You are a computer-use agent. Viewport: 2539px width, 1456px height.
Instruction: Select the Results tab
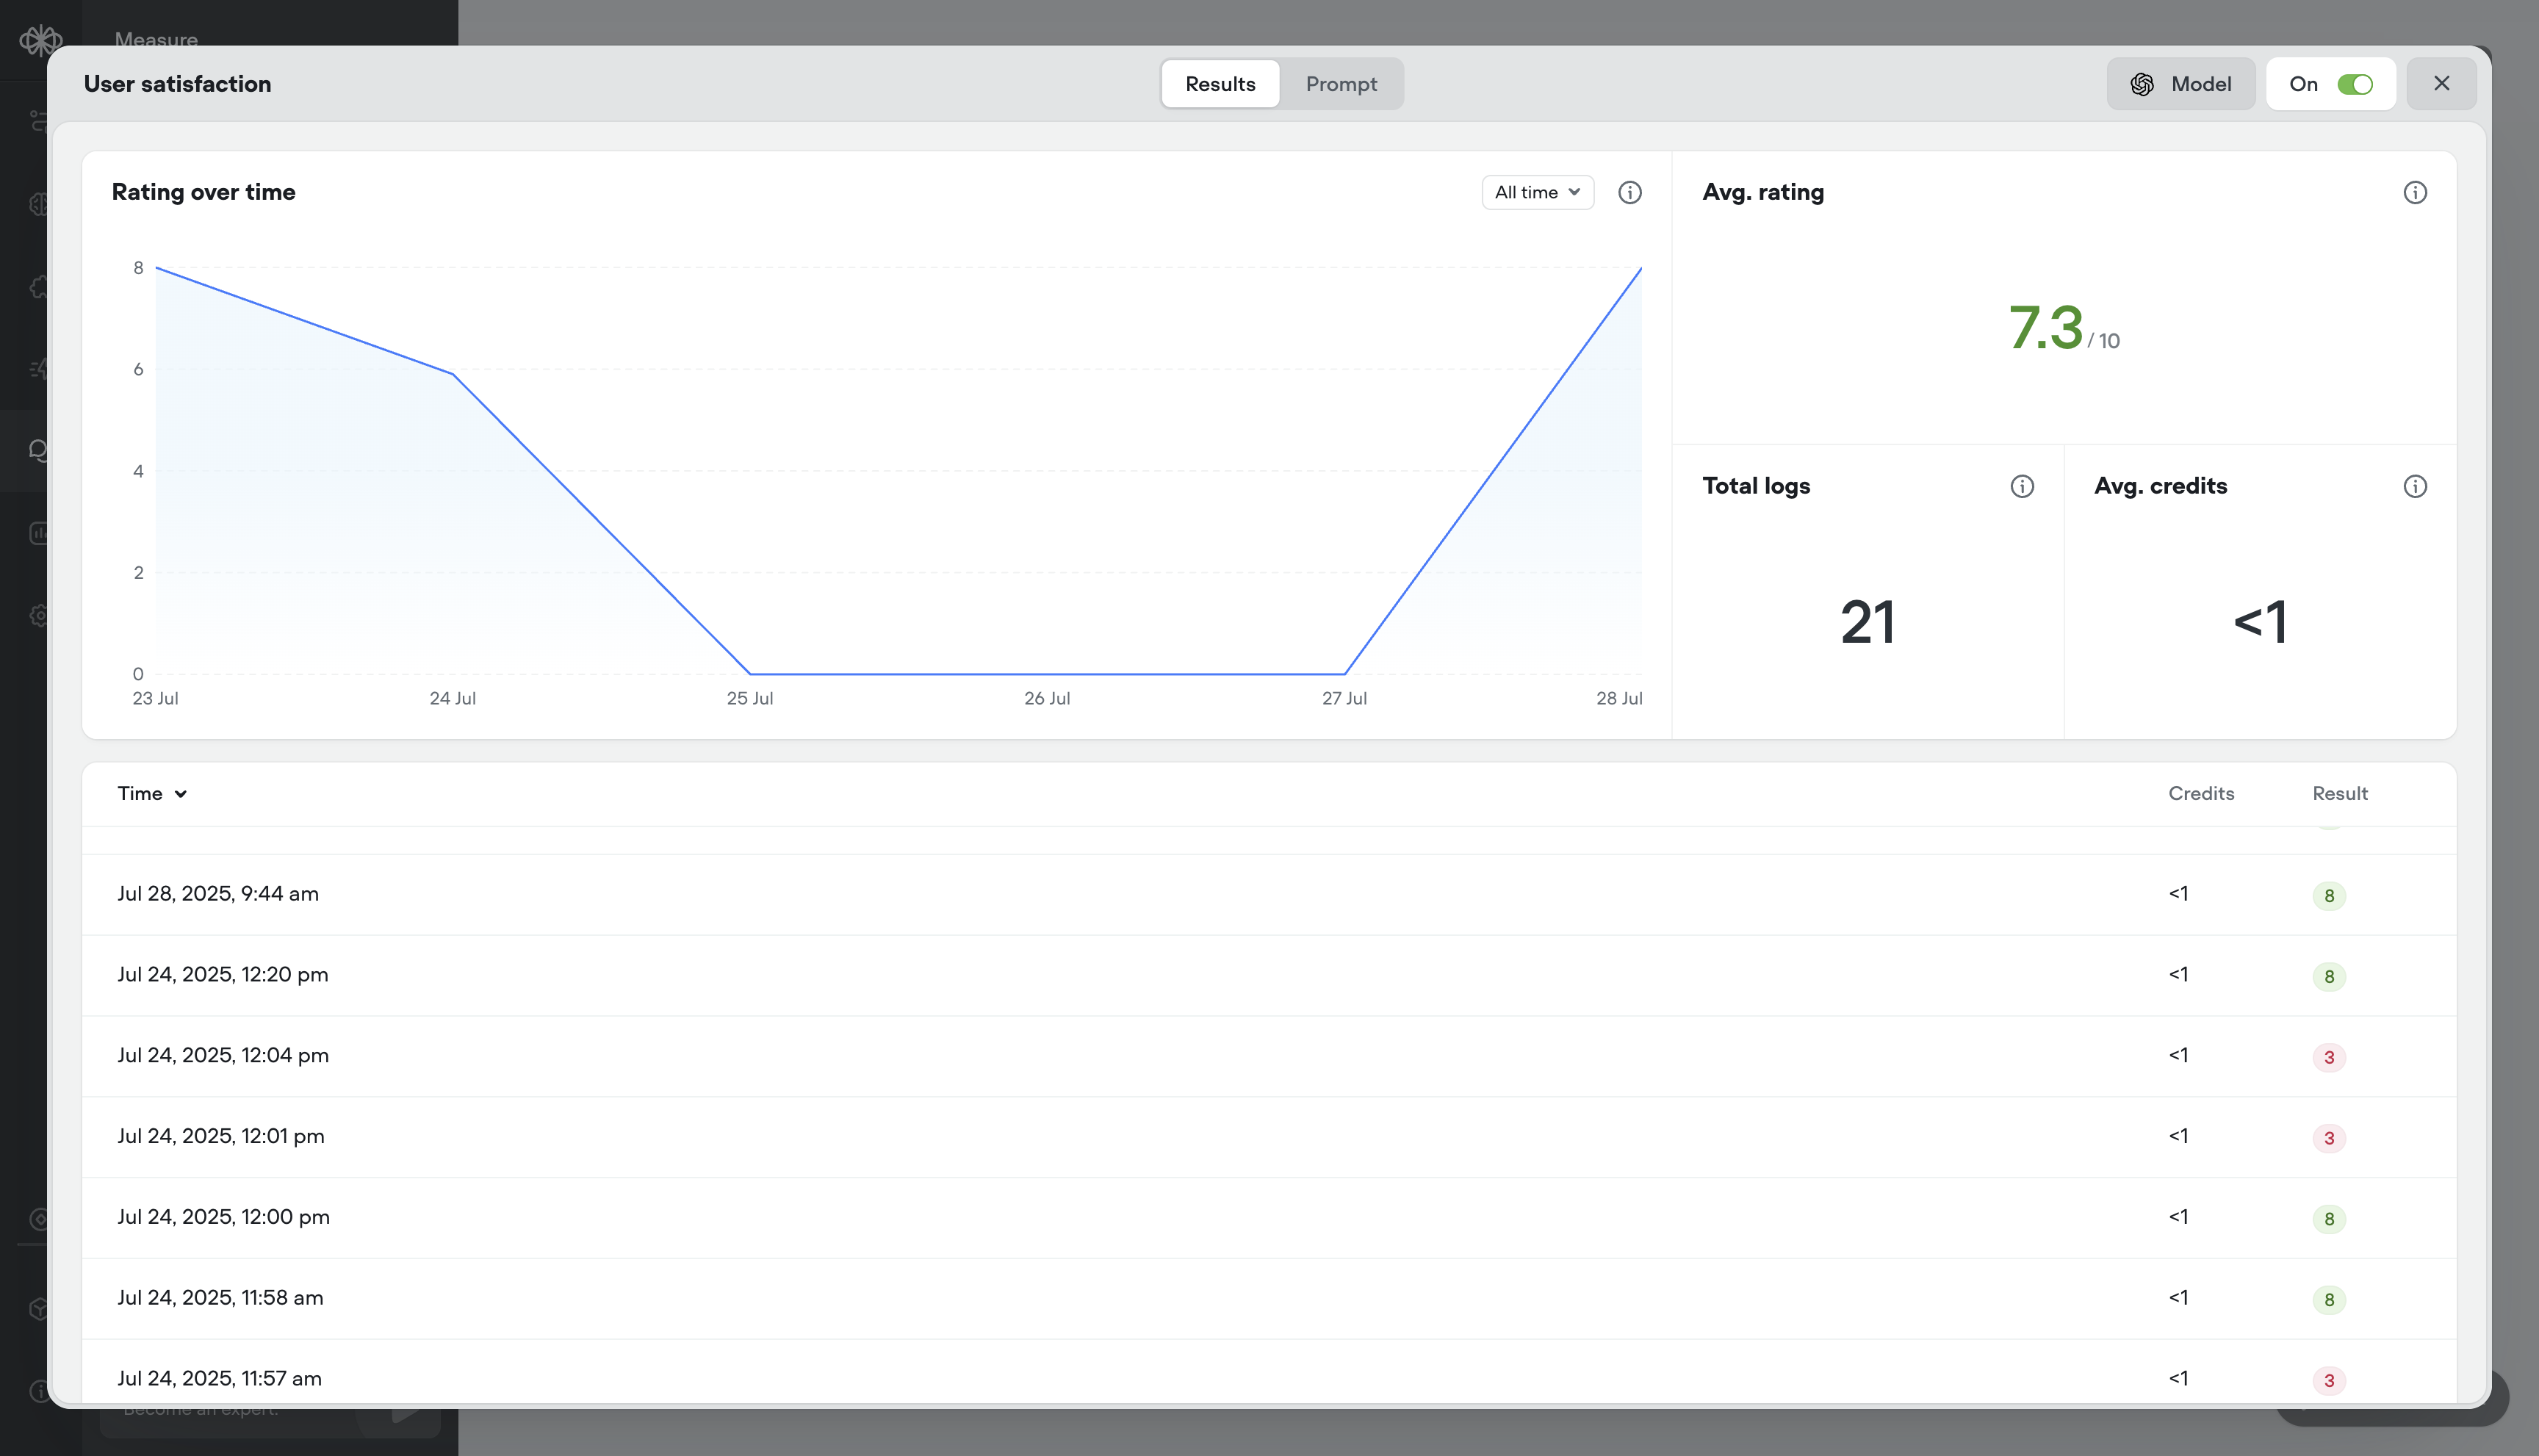pos(1219,84)
